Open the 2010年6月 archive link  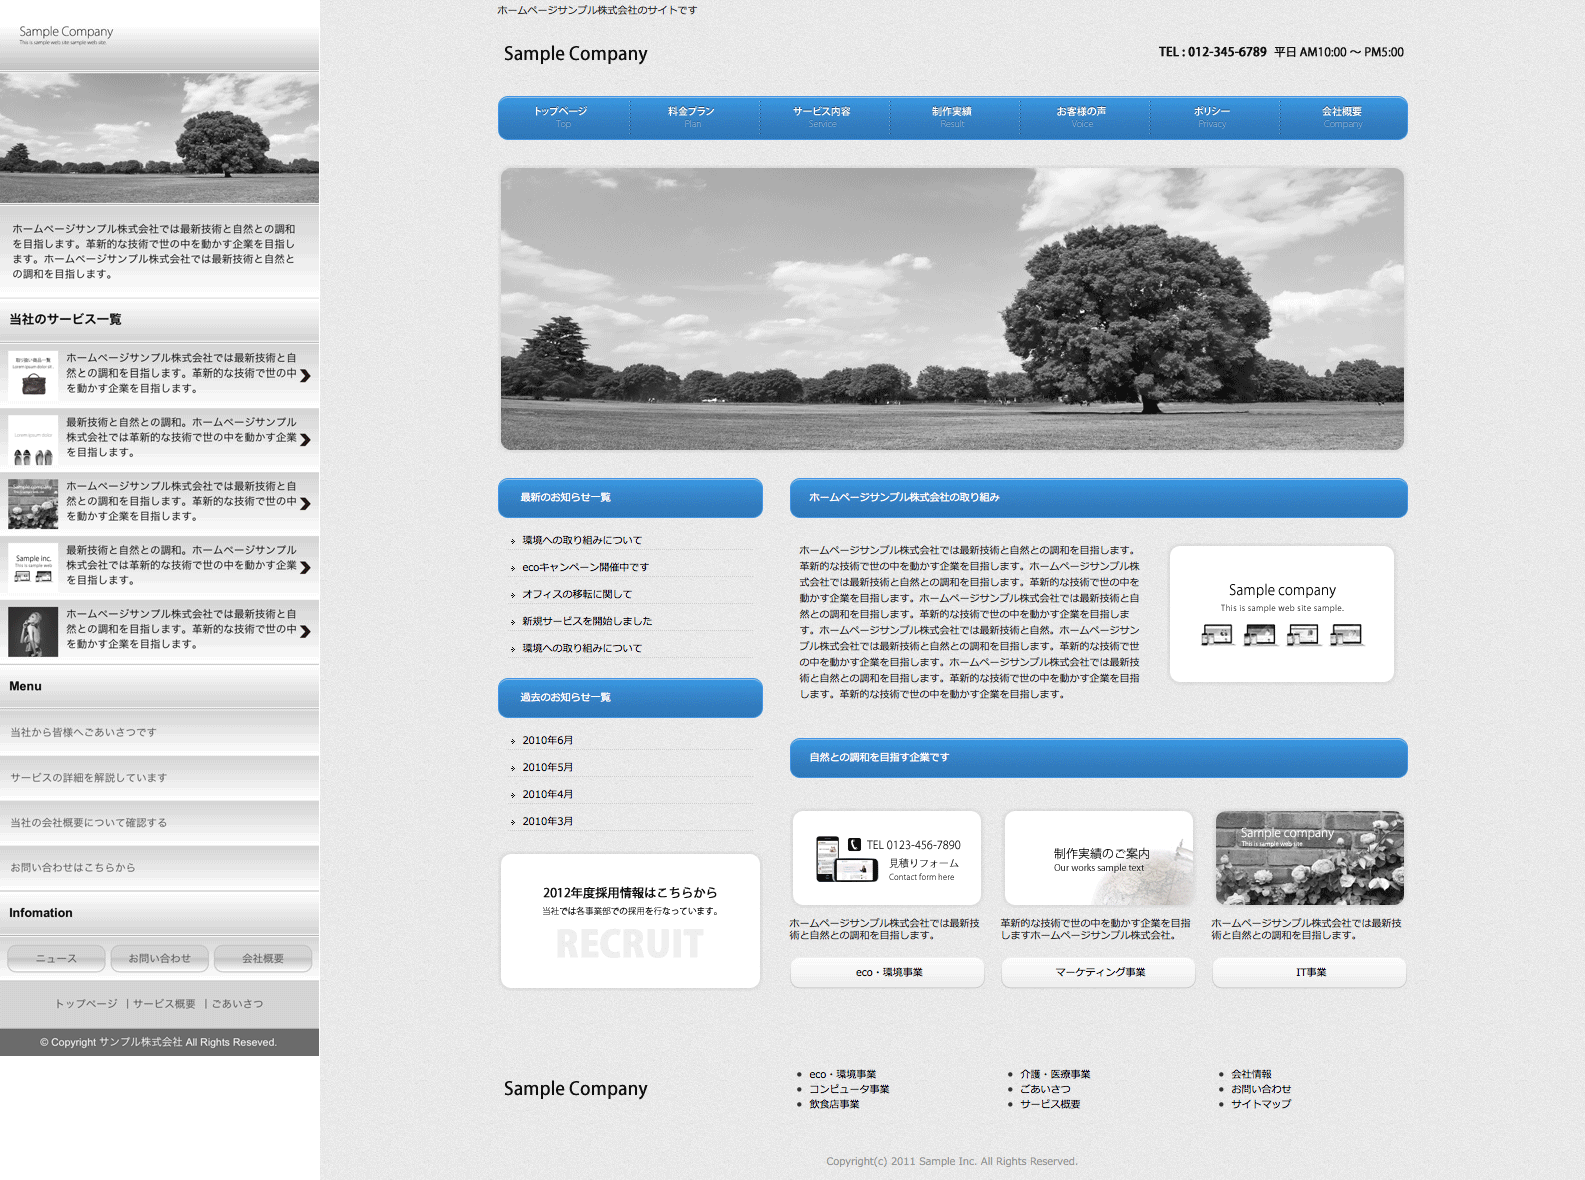click(x=547, y=740)
